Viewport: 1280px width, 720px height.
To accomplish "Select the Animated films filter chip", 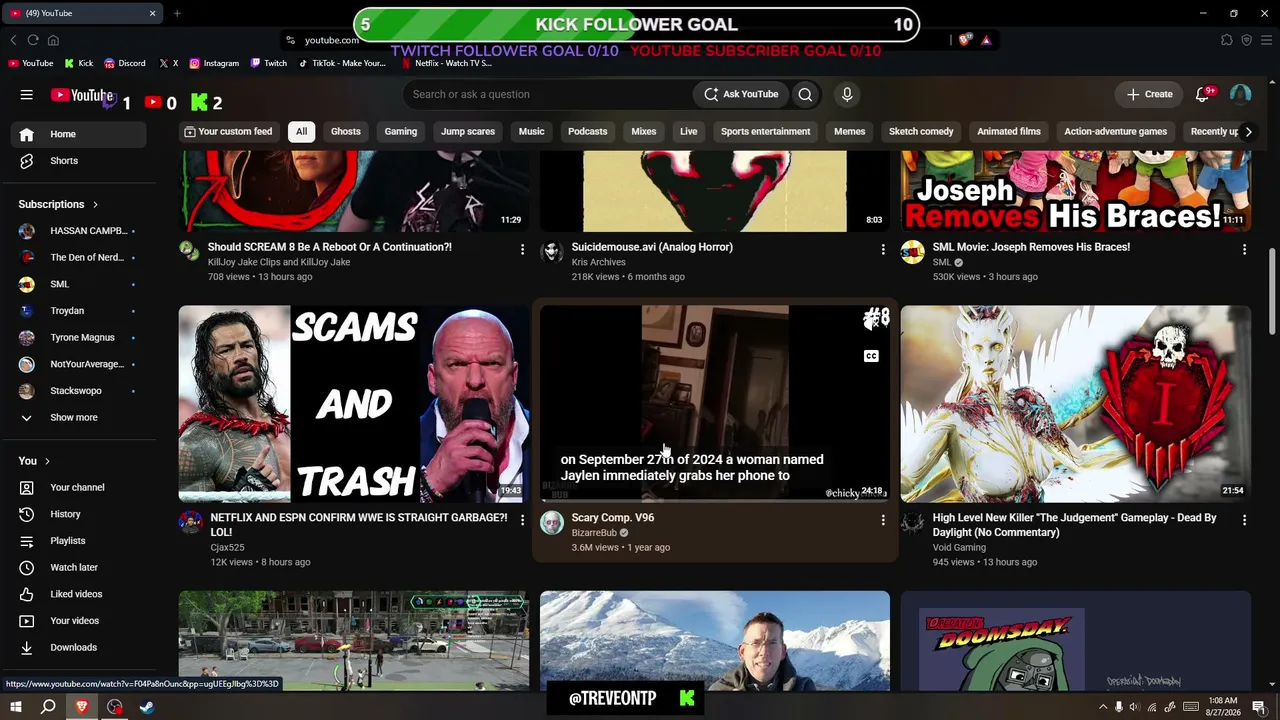I will pos(1009,132).
